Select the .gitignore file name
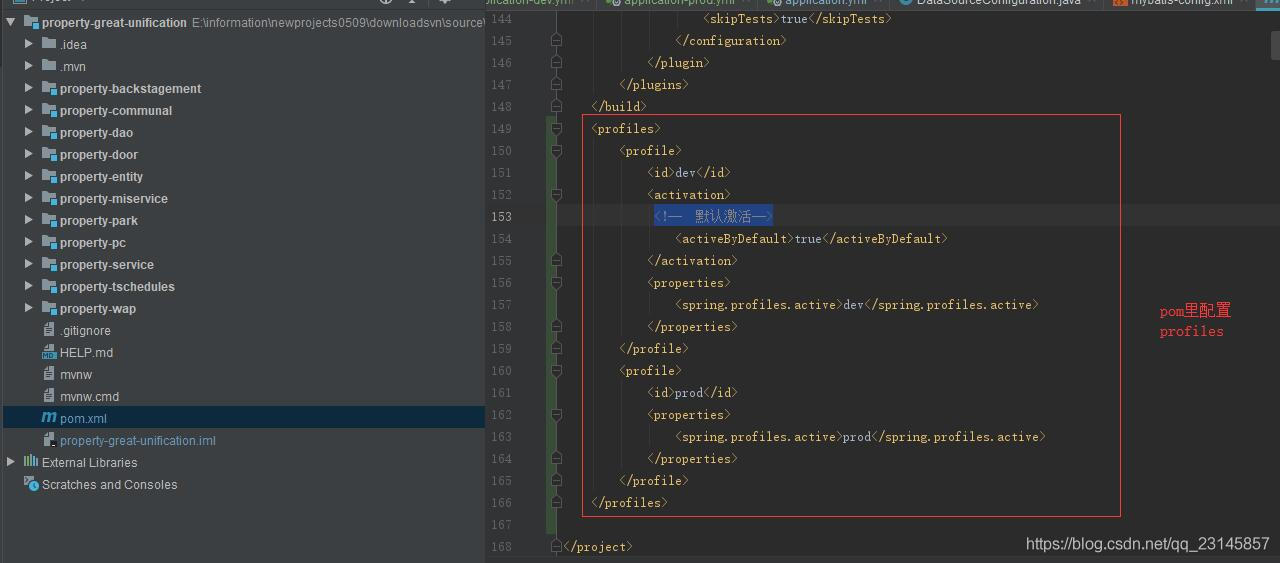1280x563 pixels. pos(85,331)
